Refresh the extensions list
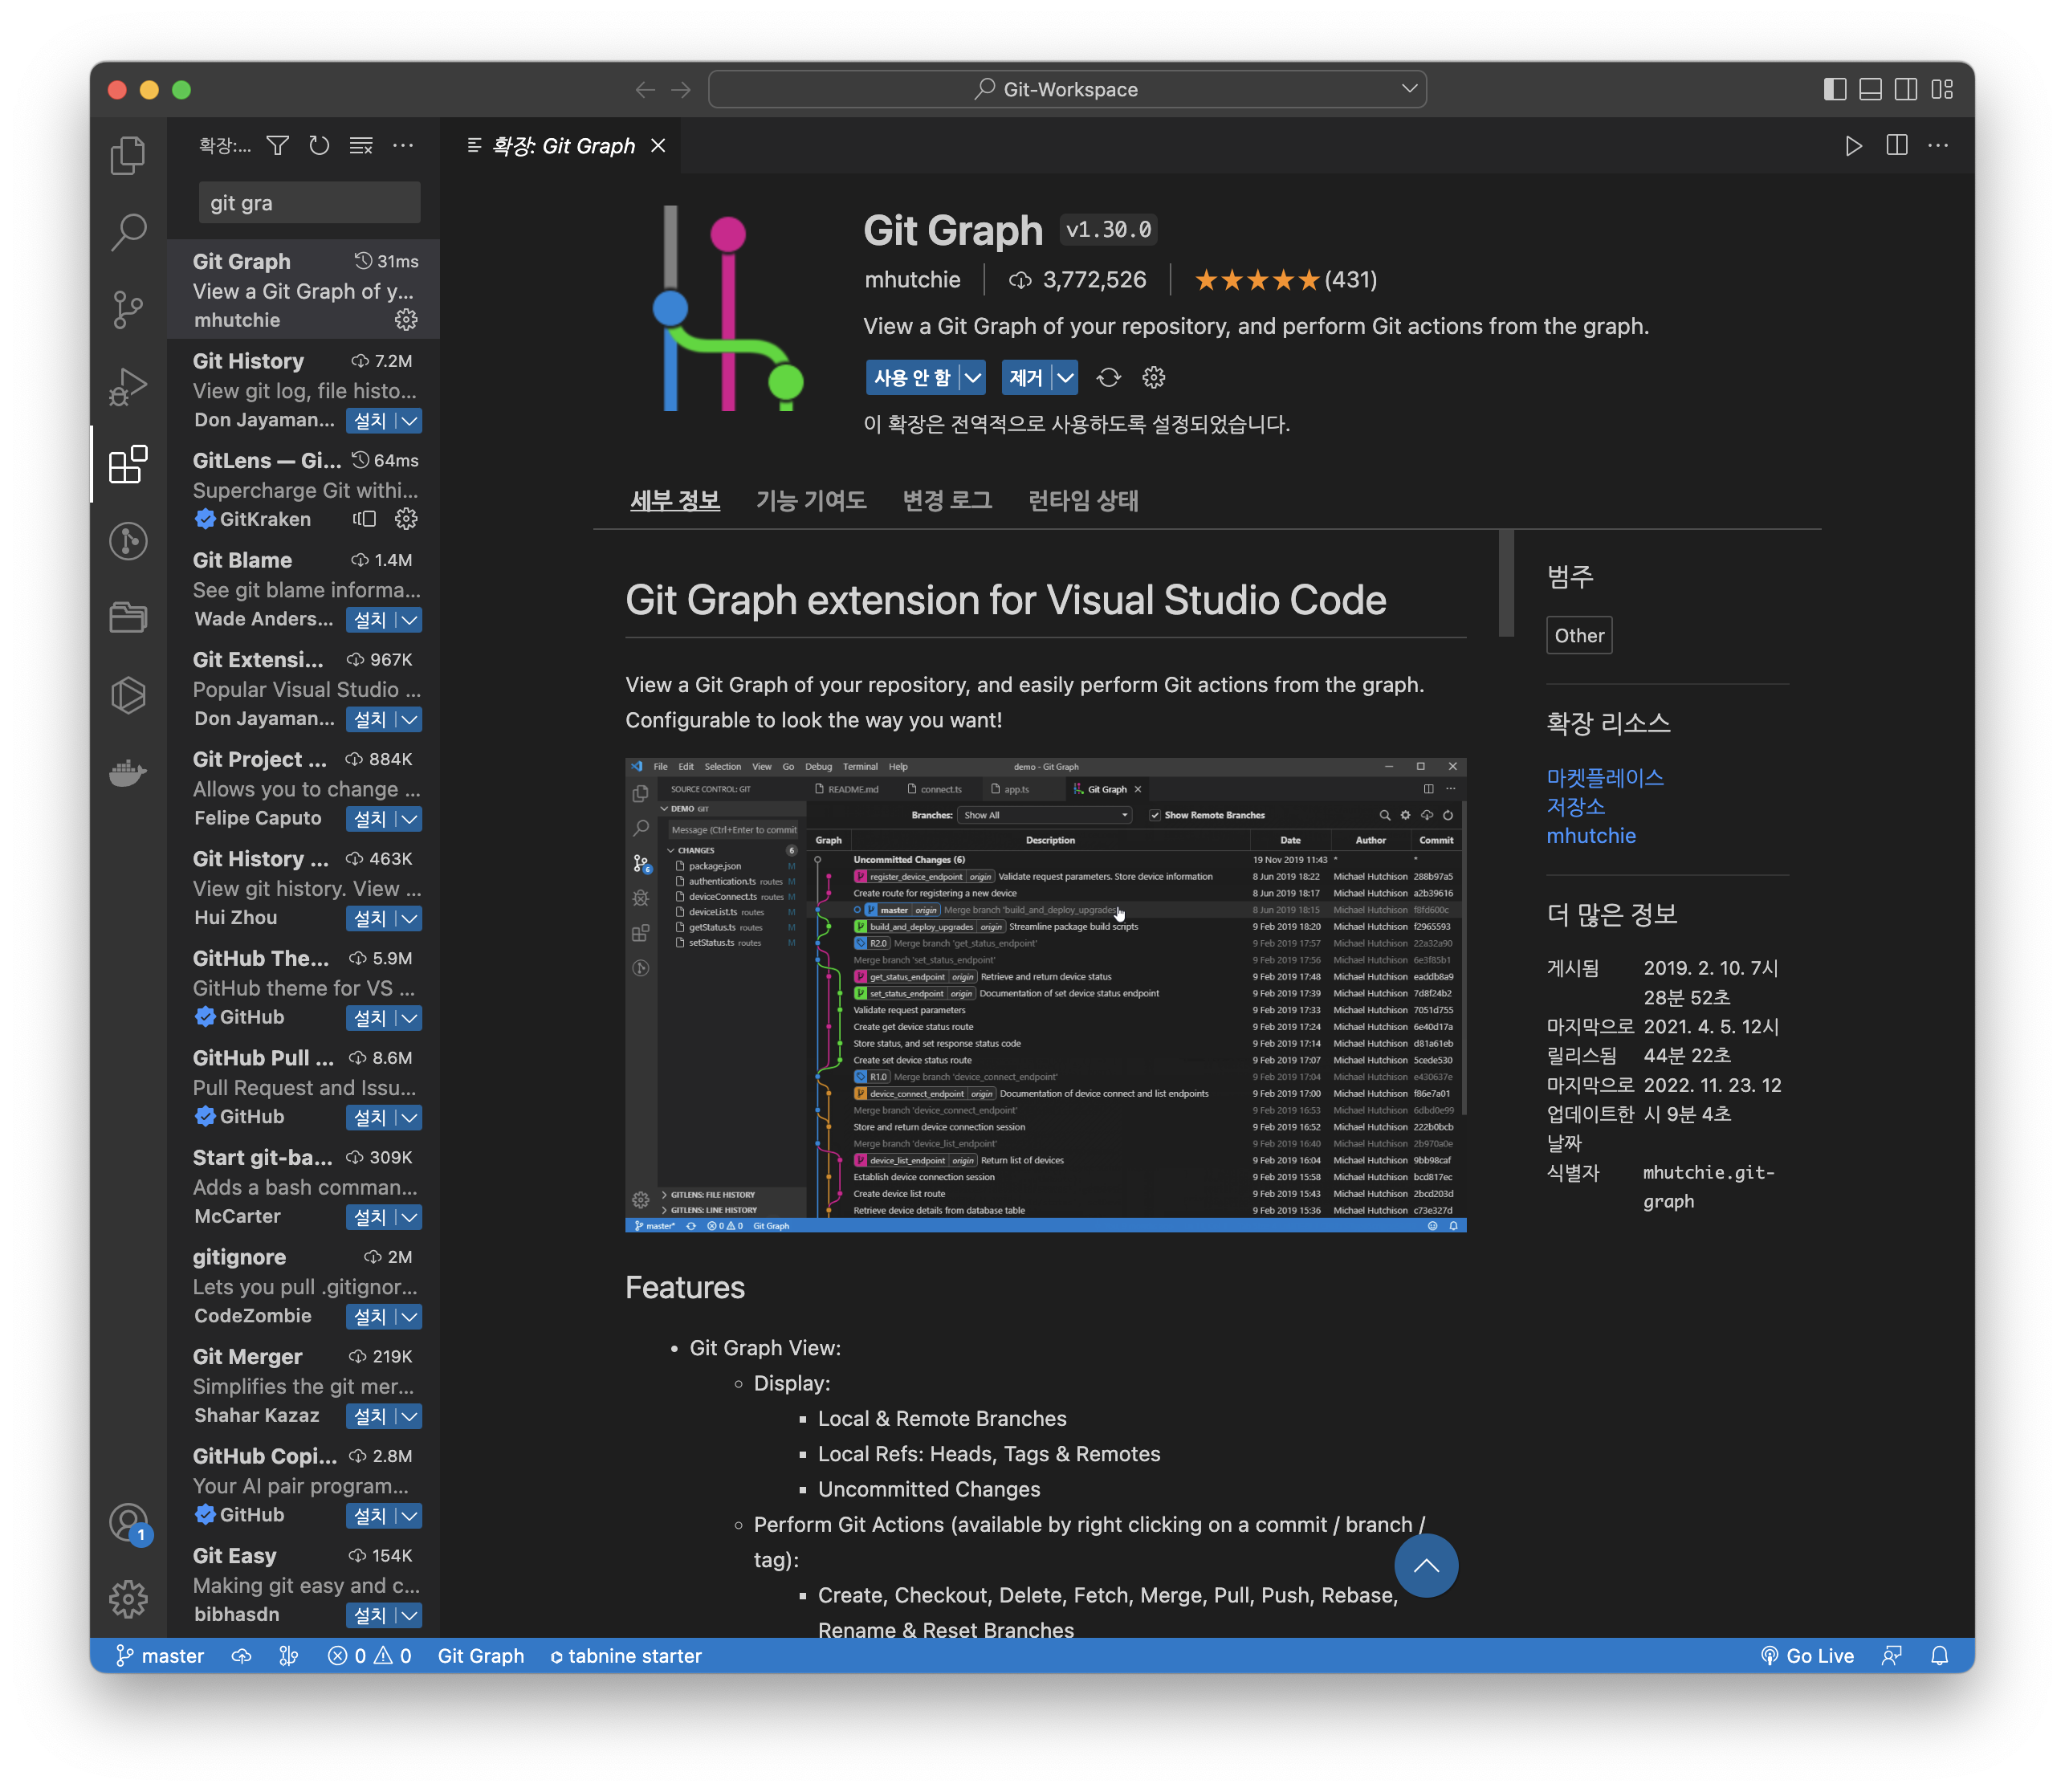This screenshot has height=1792, width=2065. click(x=319, y=146)
